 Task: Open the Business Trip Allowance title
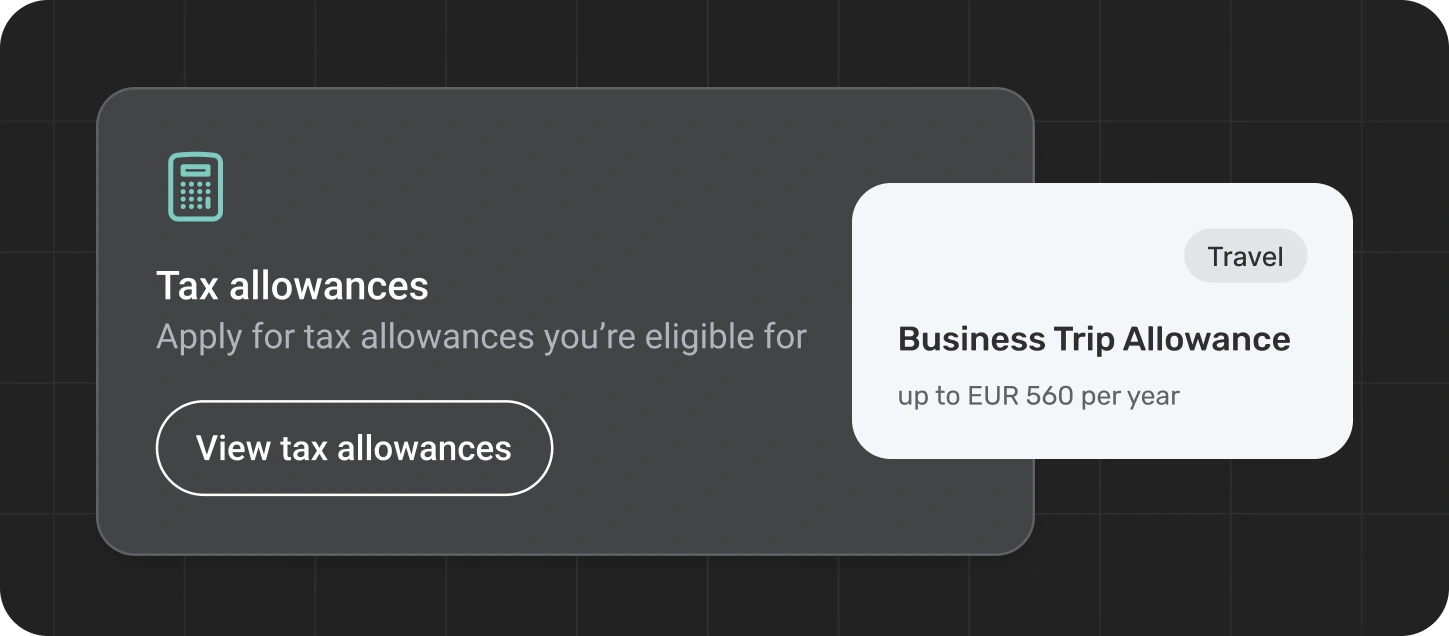(x=1094, y=339)
